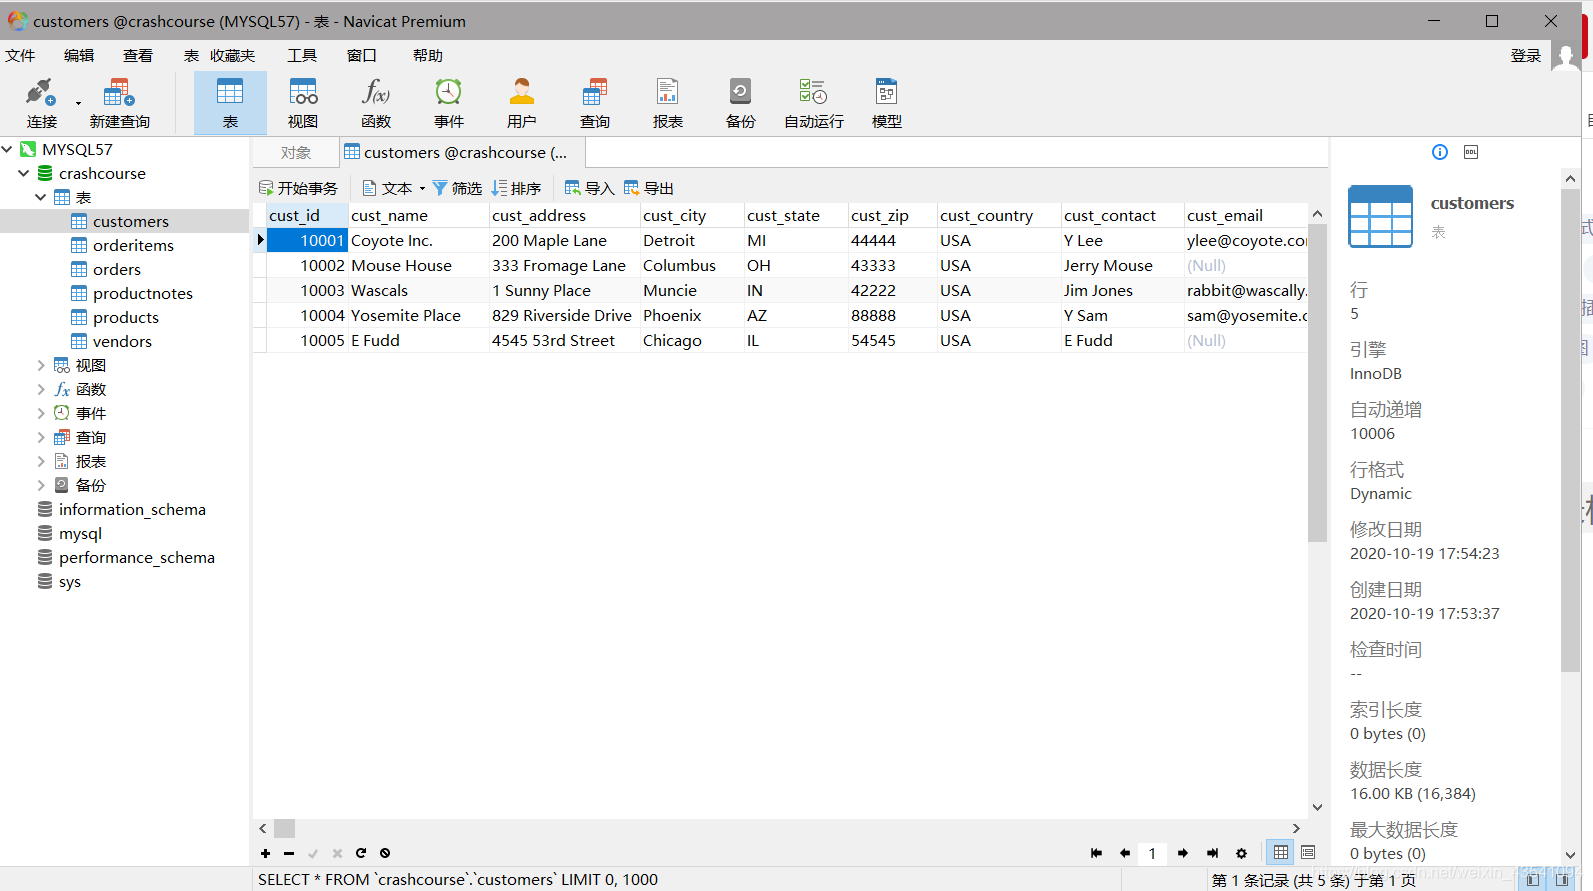This screenshot has height=891, width=1593.
Task: Collapse the 表 (tables) node
Action: click(41, 197)
